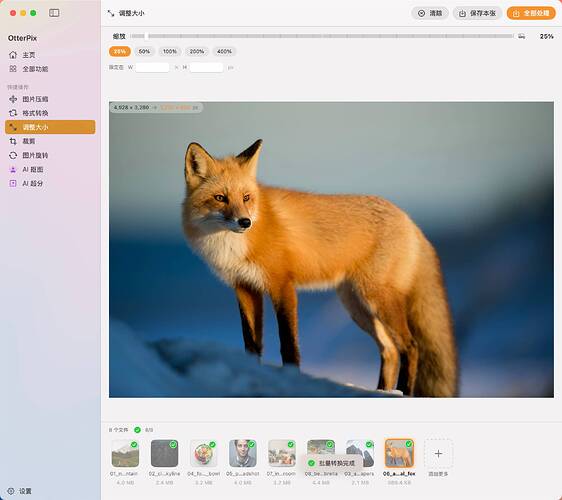This screenshot has width=562, height=500.
Task: Click the plus tile to add more images
Action: (x=438, y=453)
